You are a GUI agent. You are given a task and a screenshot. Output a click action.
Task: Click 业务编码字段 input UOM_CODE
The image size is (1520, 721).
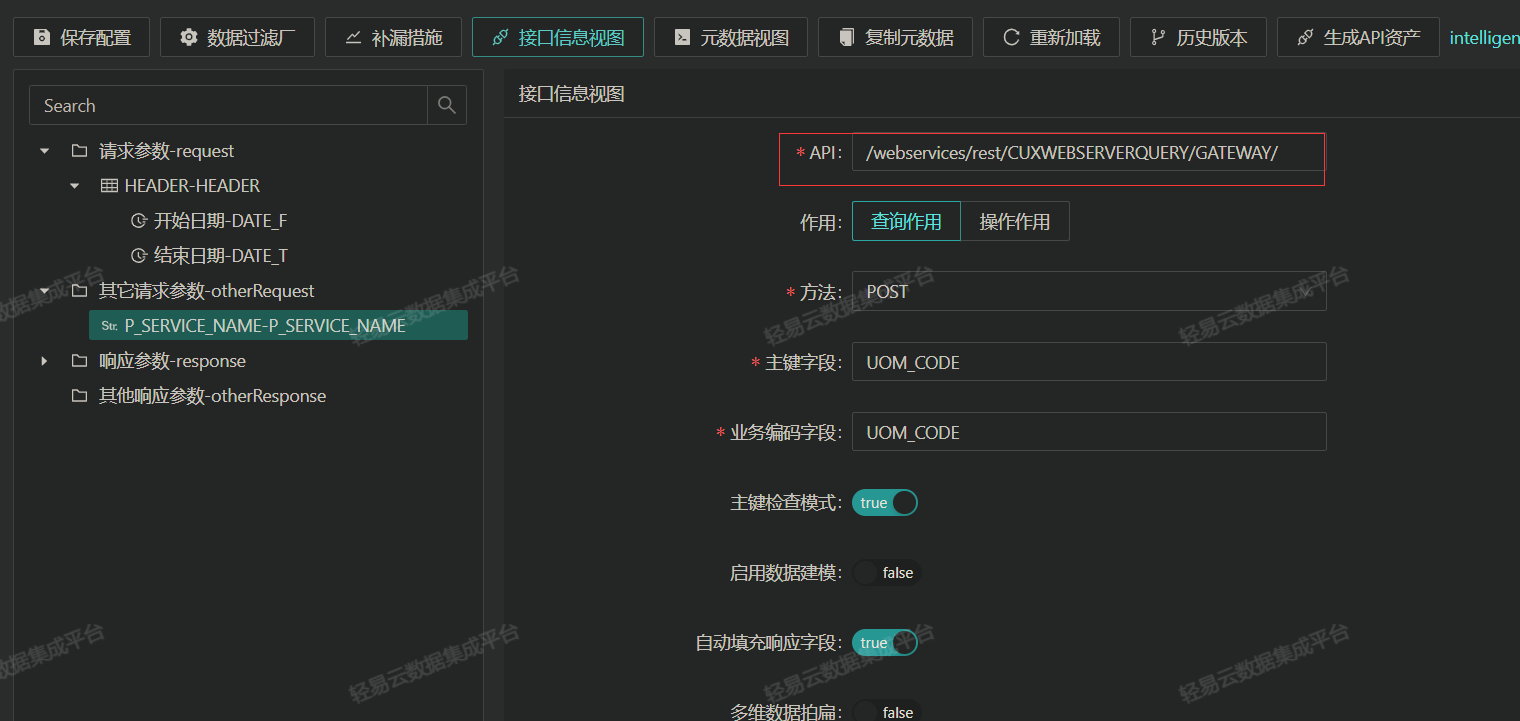pos(1089,432)
